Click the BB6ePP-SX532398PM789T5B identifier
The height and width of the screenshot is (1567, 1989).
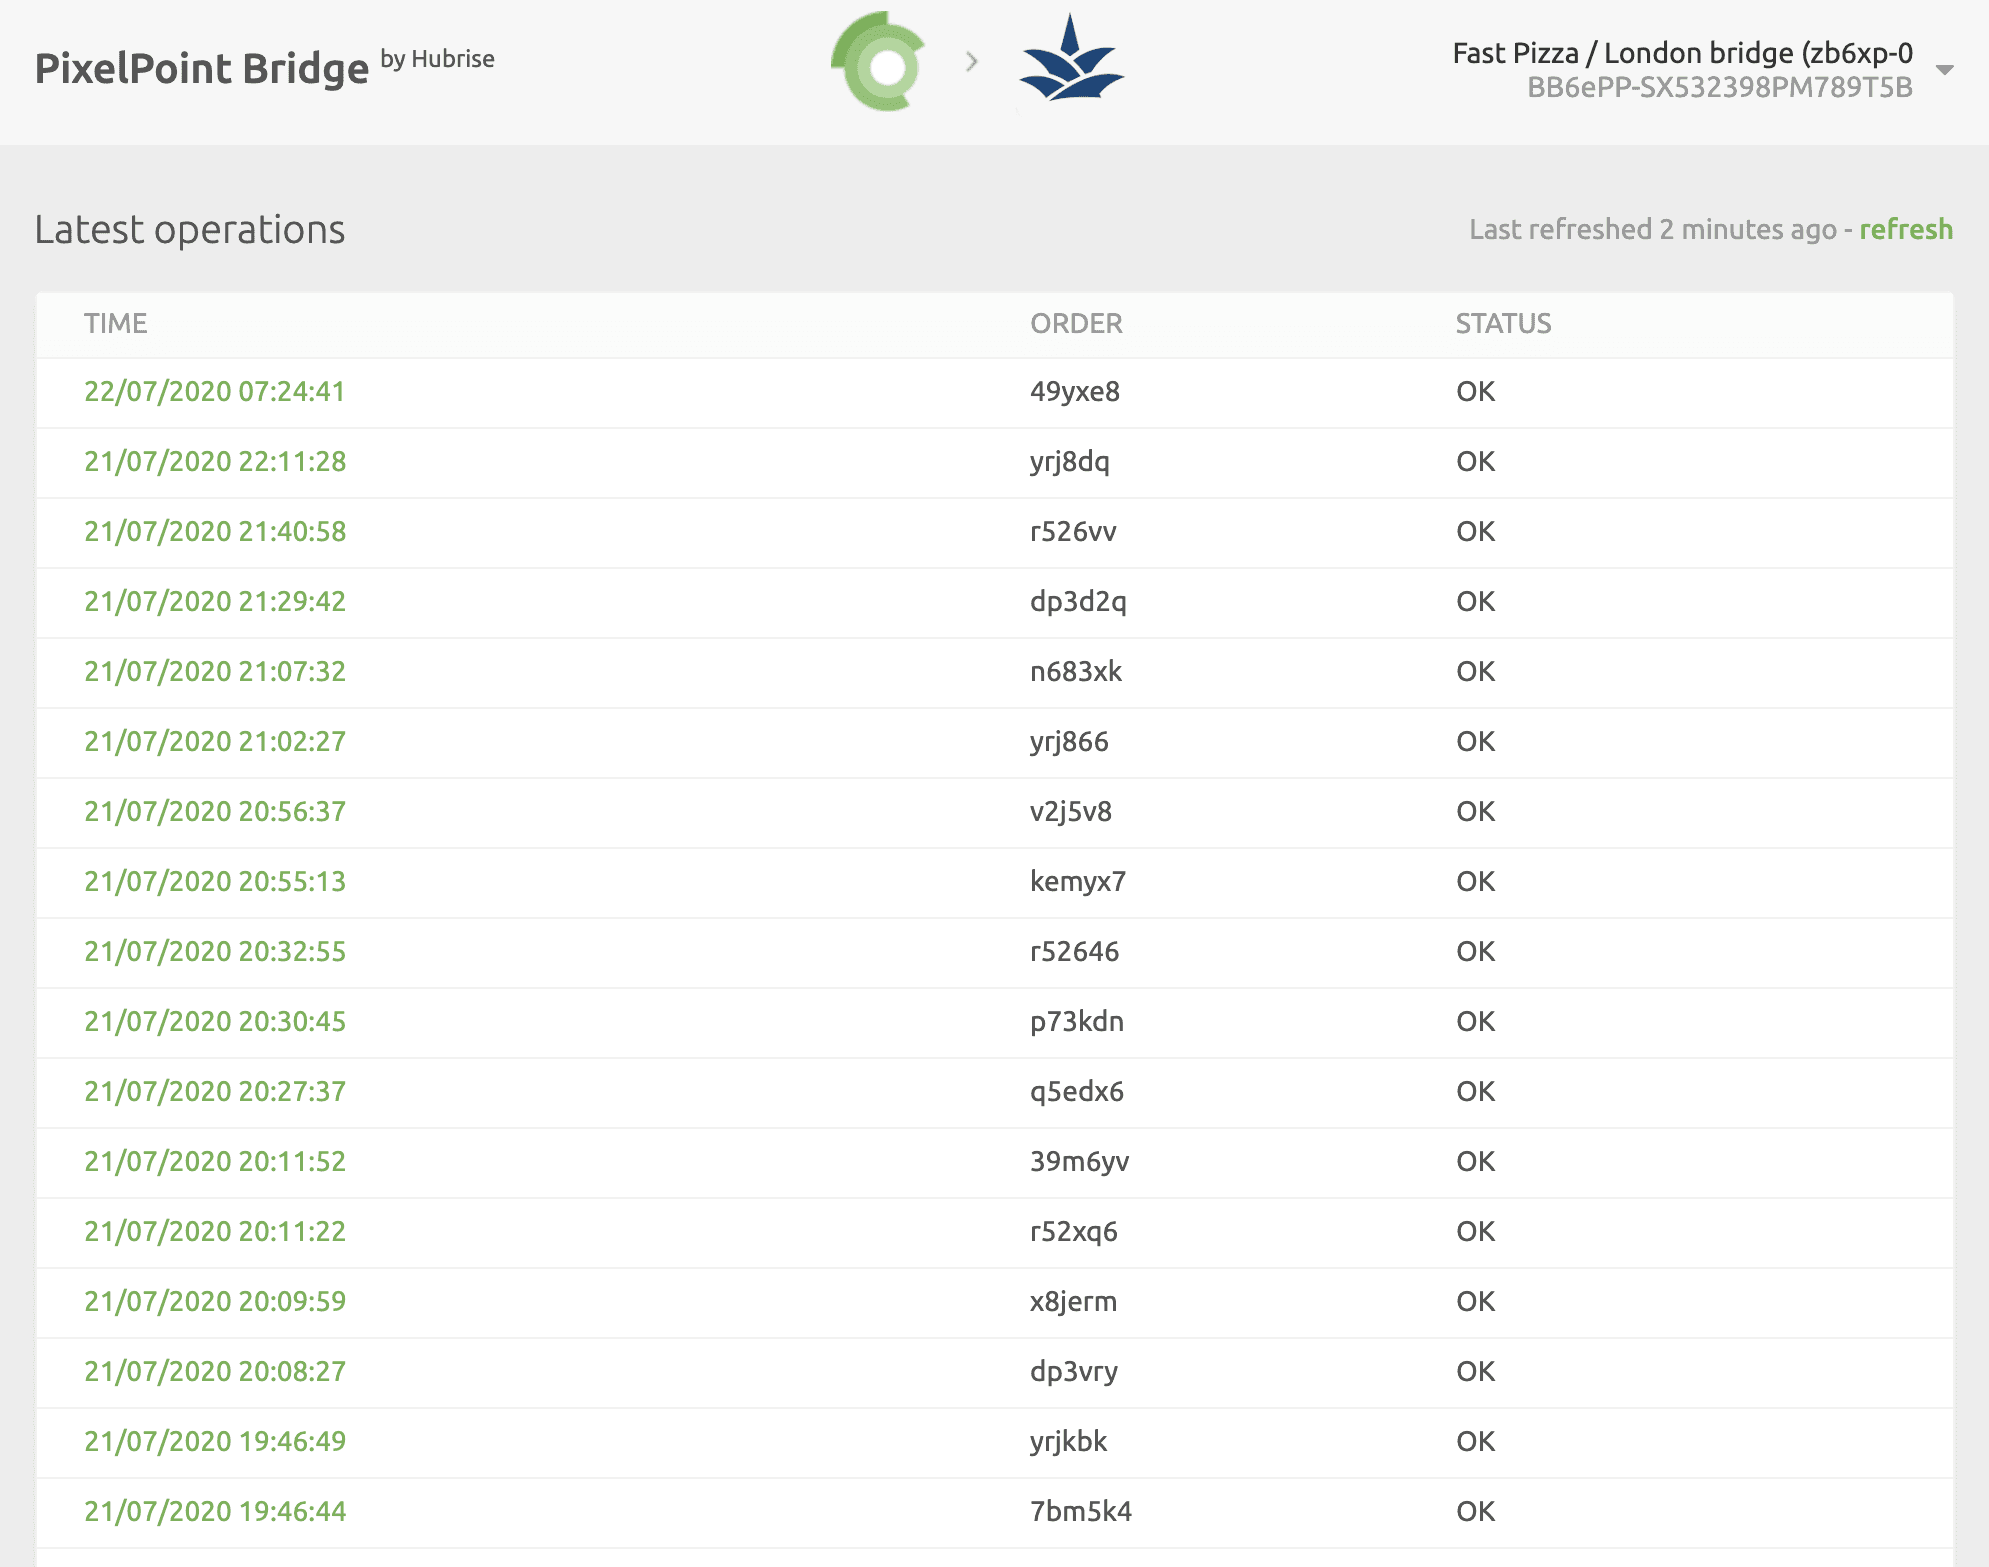[x=1720, y=88]
